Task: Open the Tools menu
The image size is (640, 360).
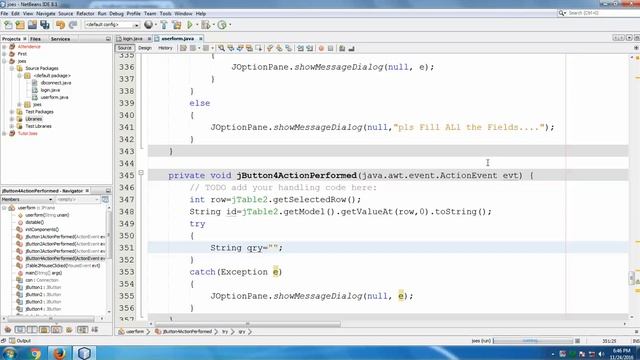Action: click(165, 13)
